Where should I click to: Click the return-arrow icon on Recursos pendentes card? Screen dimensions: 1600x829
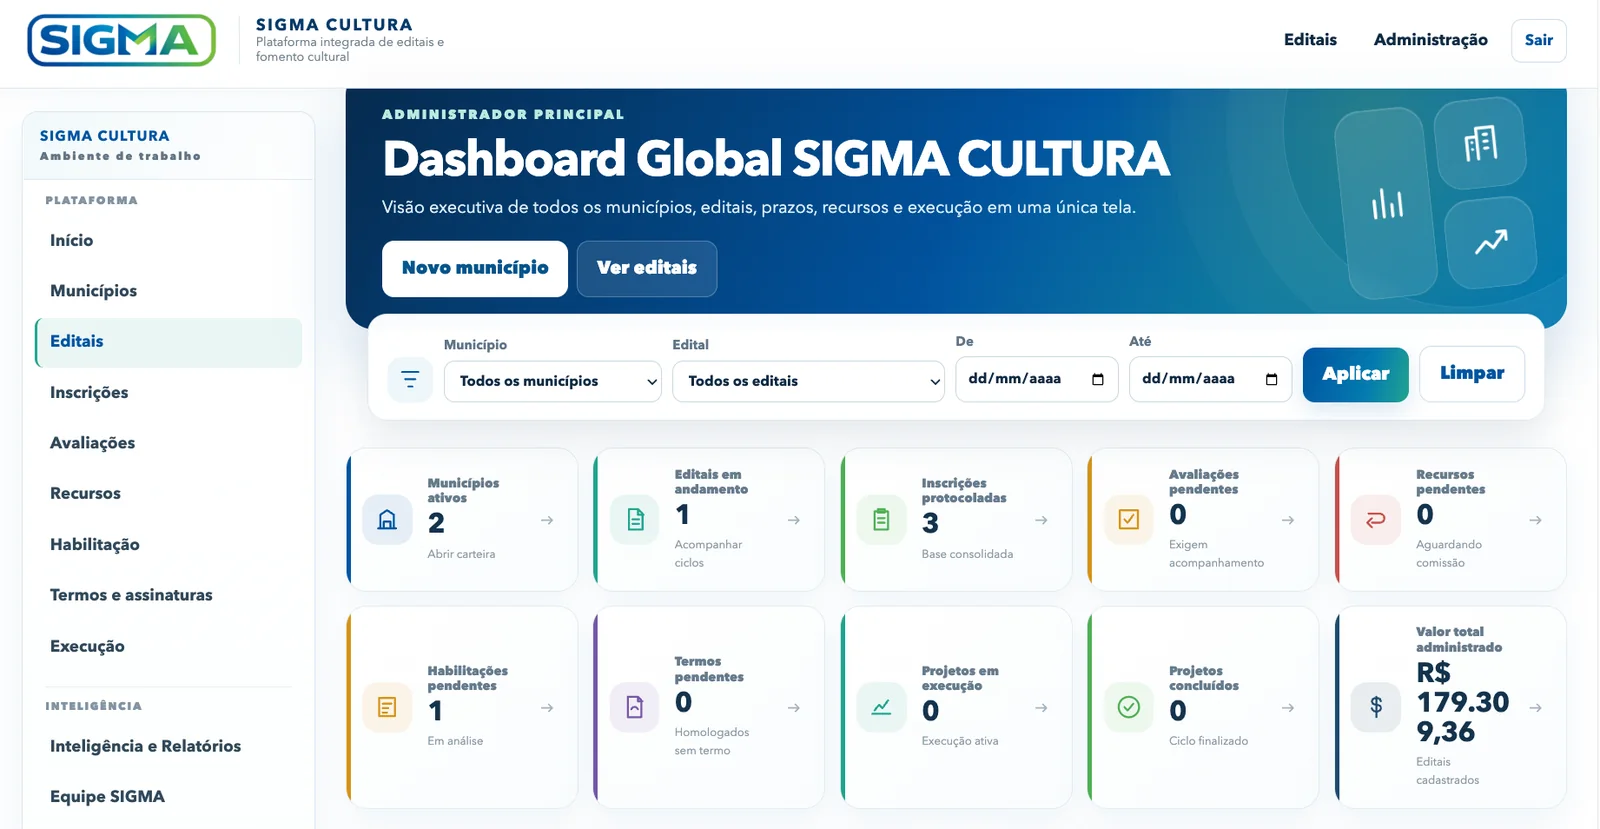click(x=1376, y=520)
